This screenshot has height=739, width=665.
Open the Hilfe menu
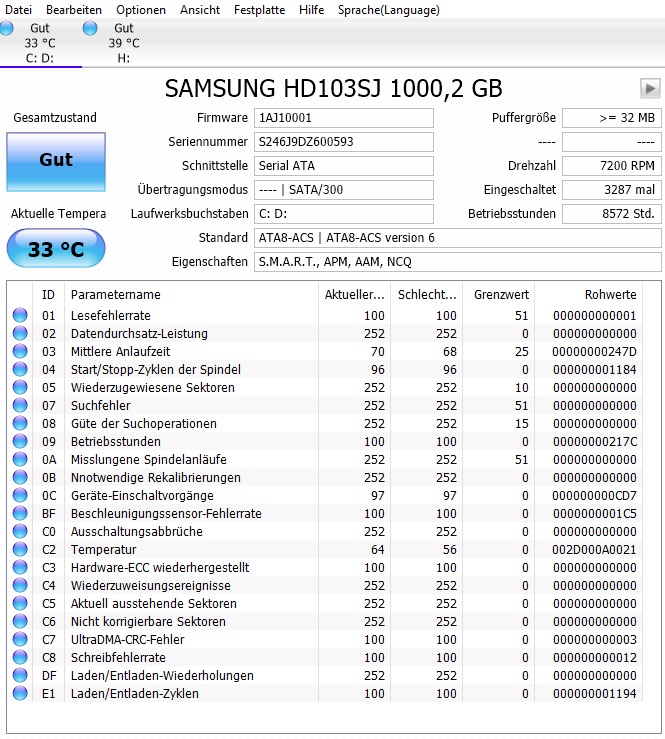pyautogui.click(x=311, y=9)
